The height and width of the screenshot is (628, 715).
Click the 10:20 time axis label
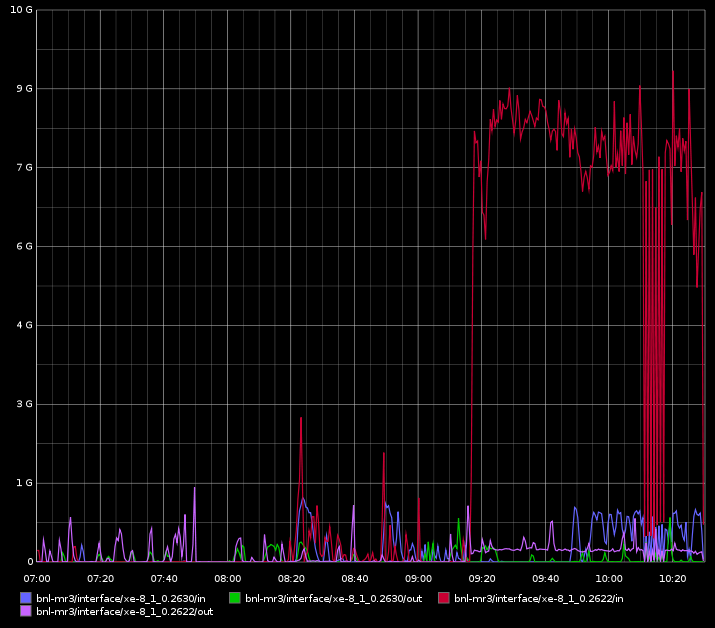click(x=673, y=578)
